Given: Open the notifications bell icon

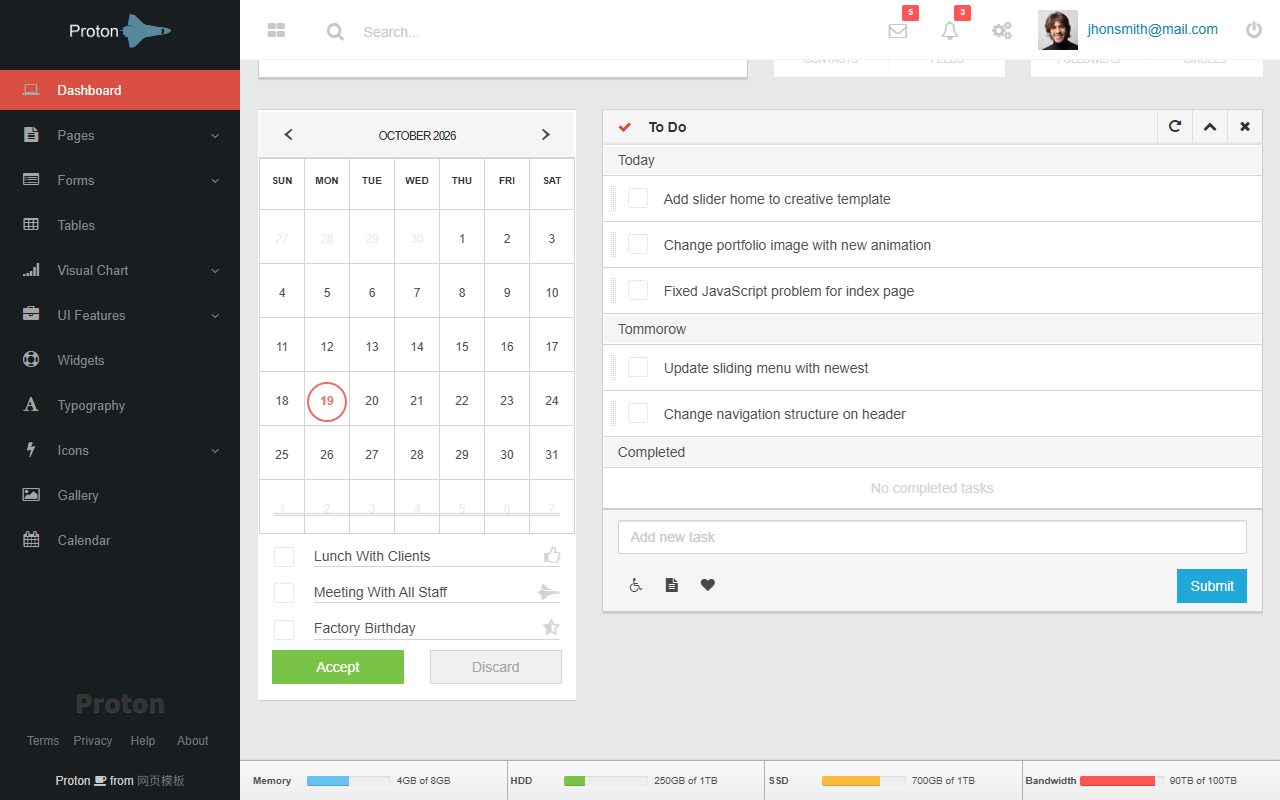Looking at the screenshot, I should pos(950,31).
